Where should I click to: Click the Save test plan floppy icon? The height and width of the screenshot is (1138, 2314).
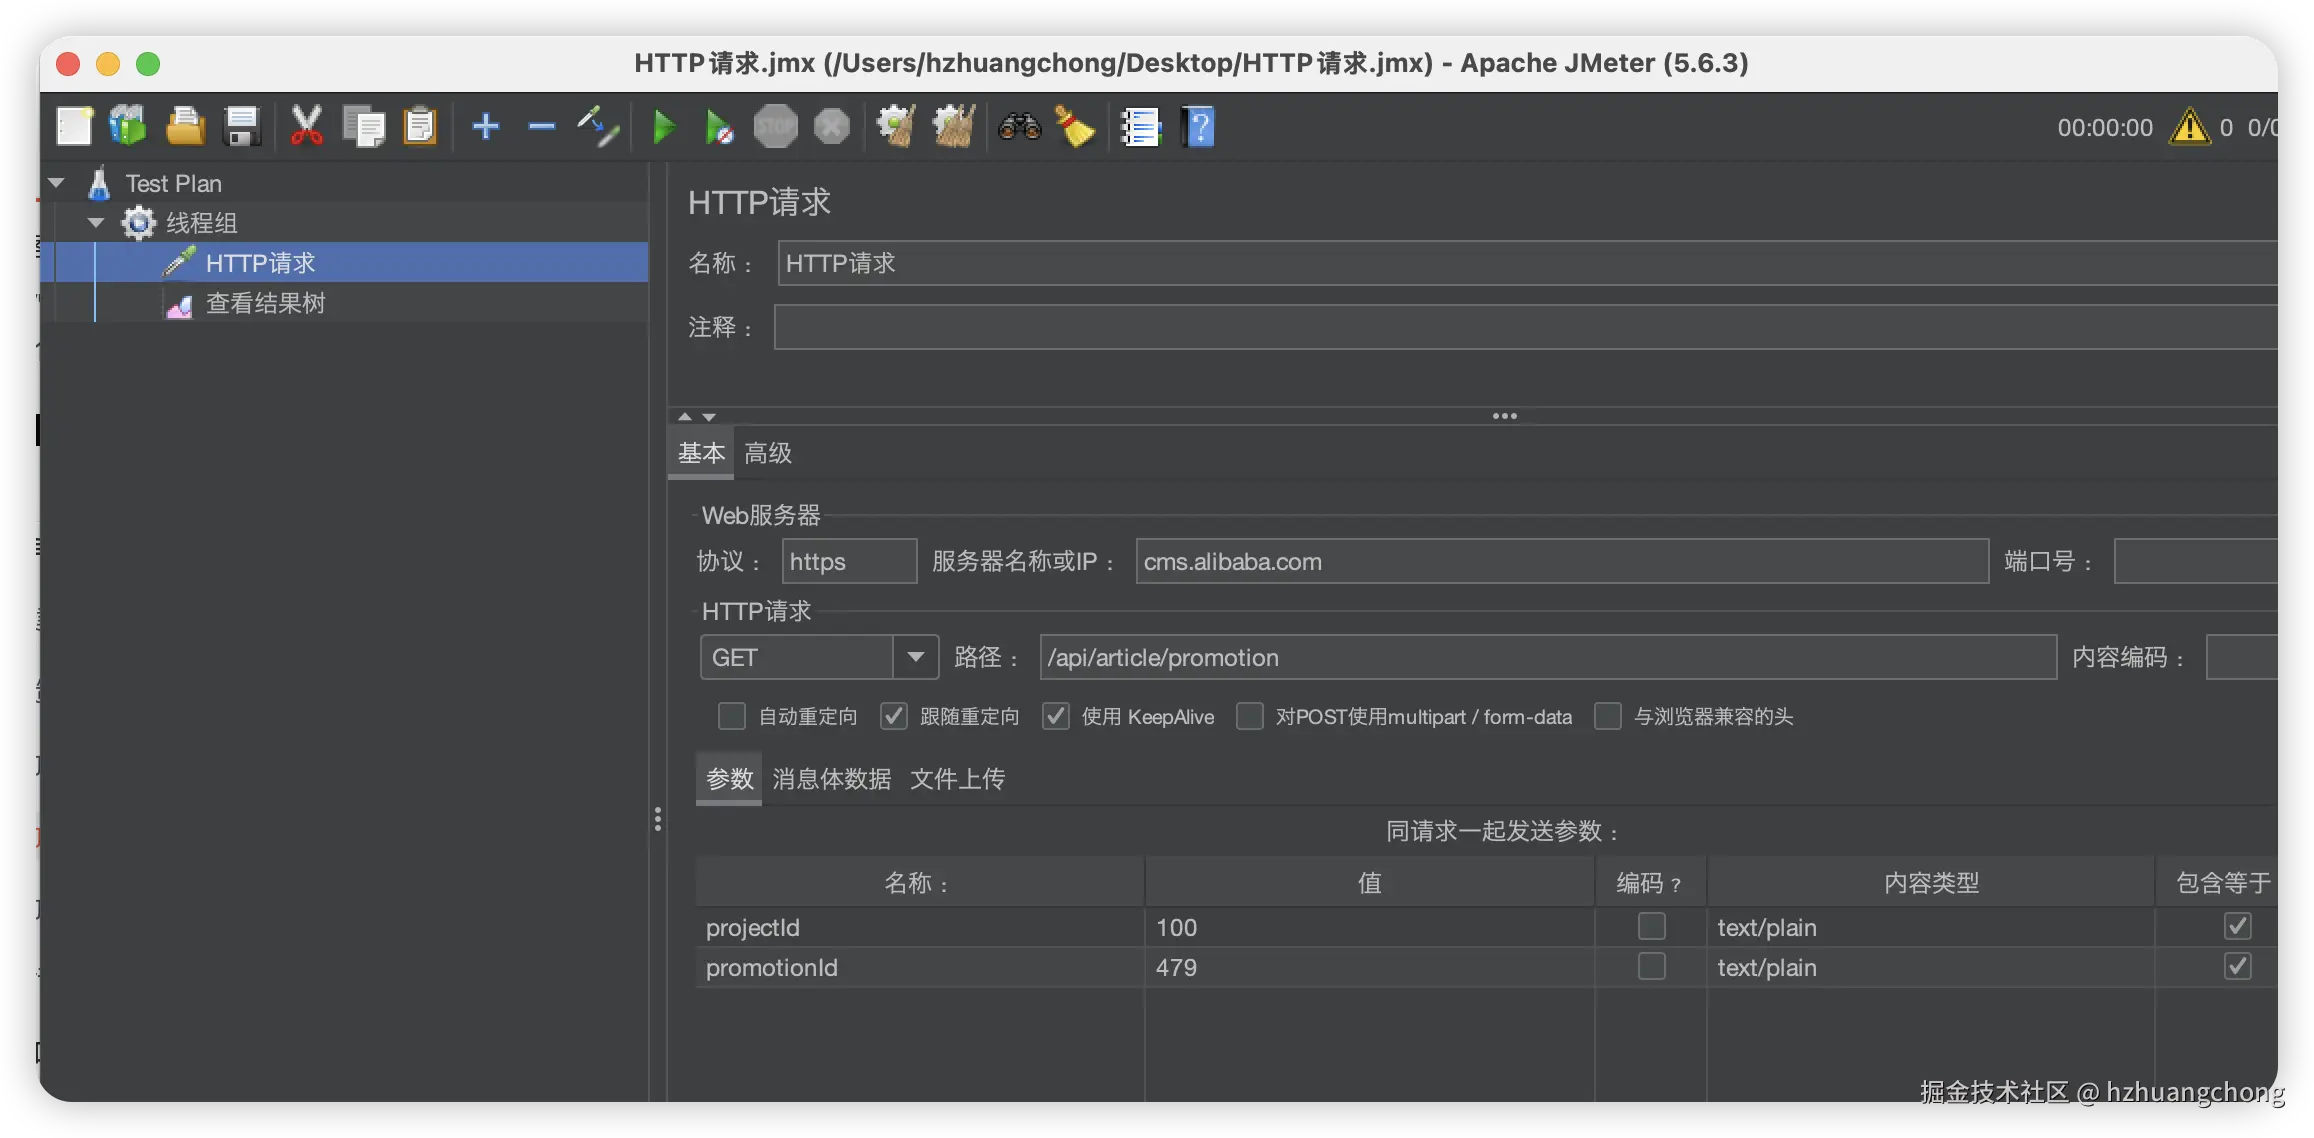[x=242, y=127]
